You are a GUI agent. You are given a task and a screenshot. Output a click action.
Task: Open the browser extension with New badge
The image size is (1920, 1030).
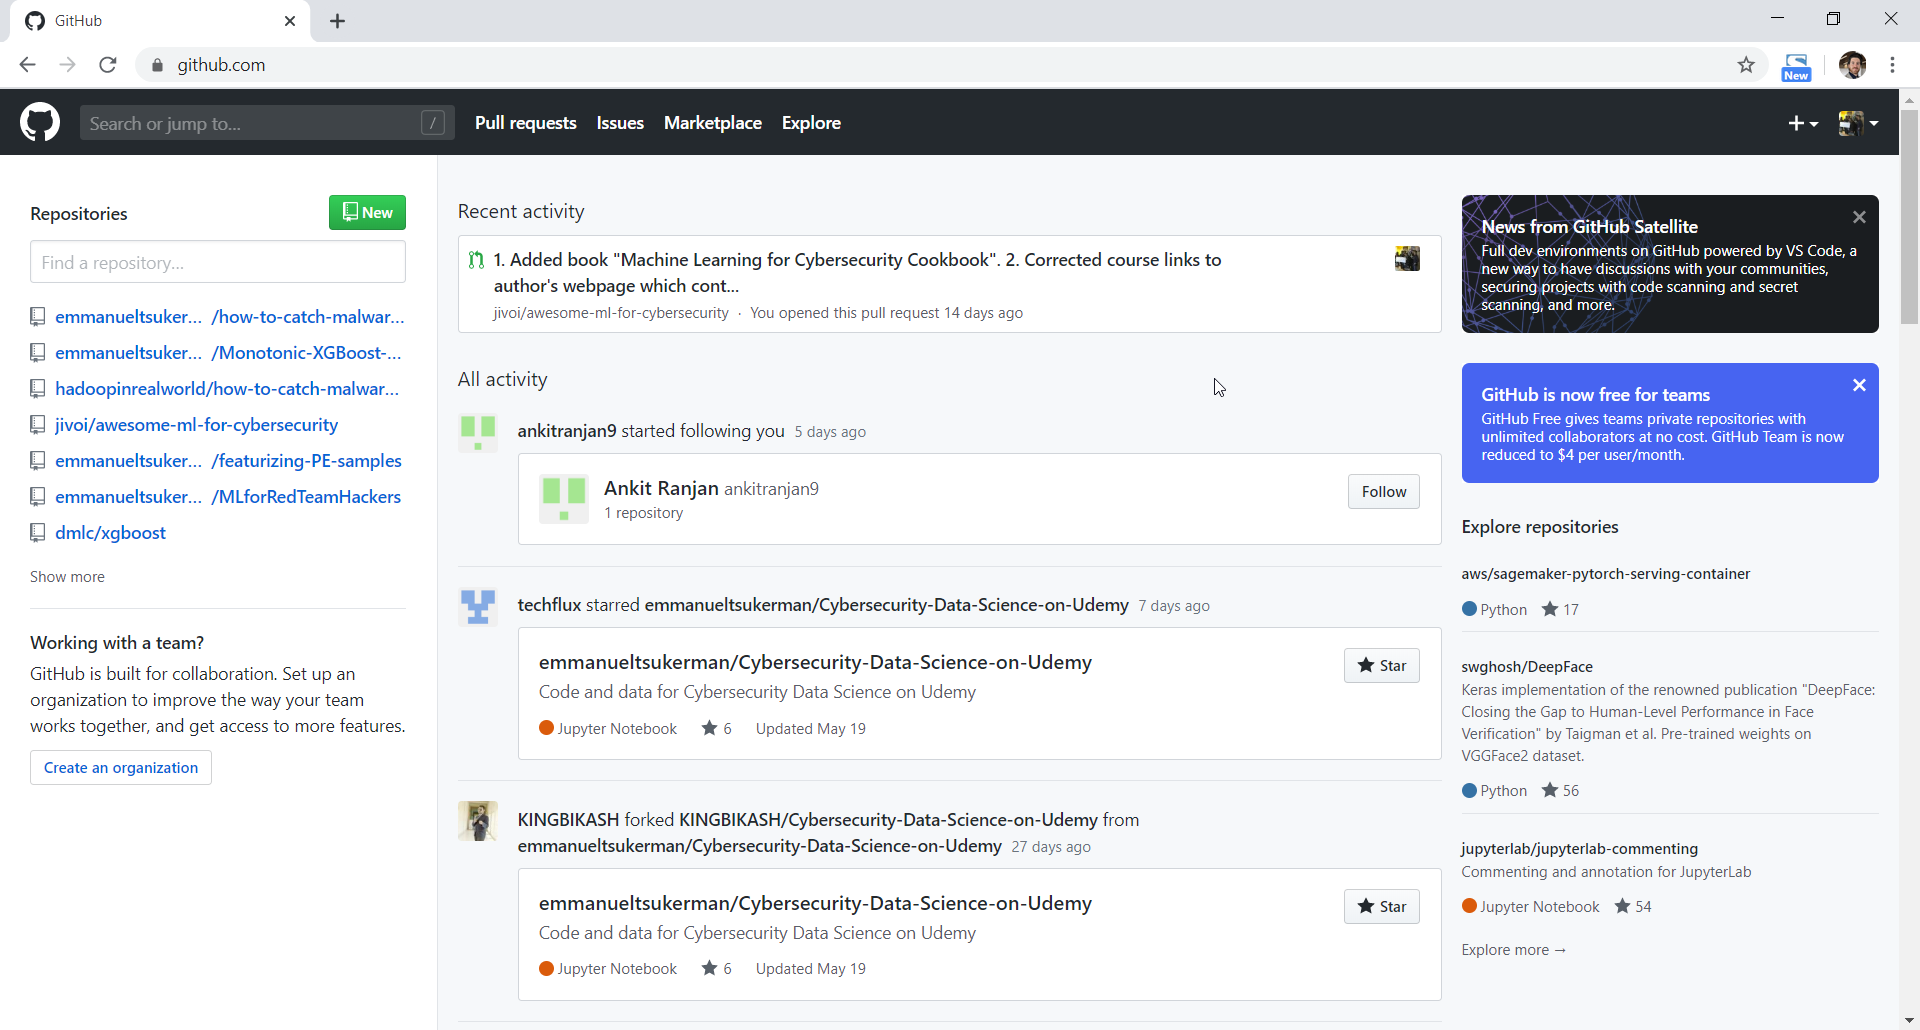(1796, 67)
